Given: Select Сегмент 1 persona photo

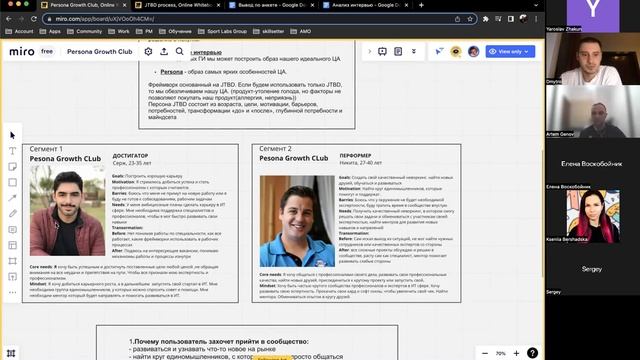Looking at the screenshot, I should (x=67, y=211).
